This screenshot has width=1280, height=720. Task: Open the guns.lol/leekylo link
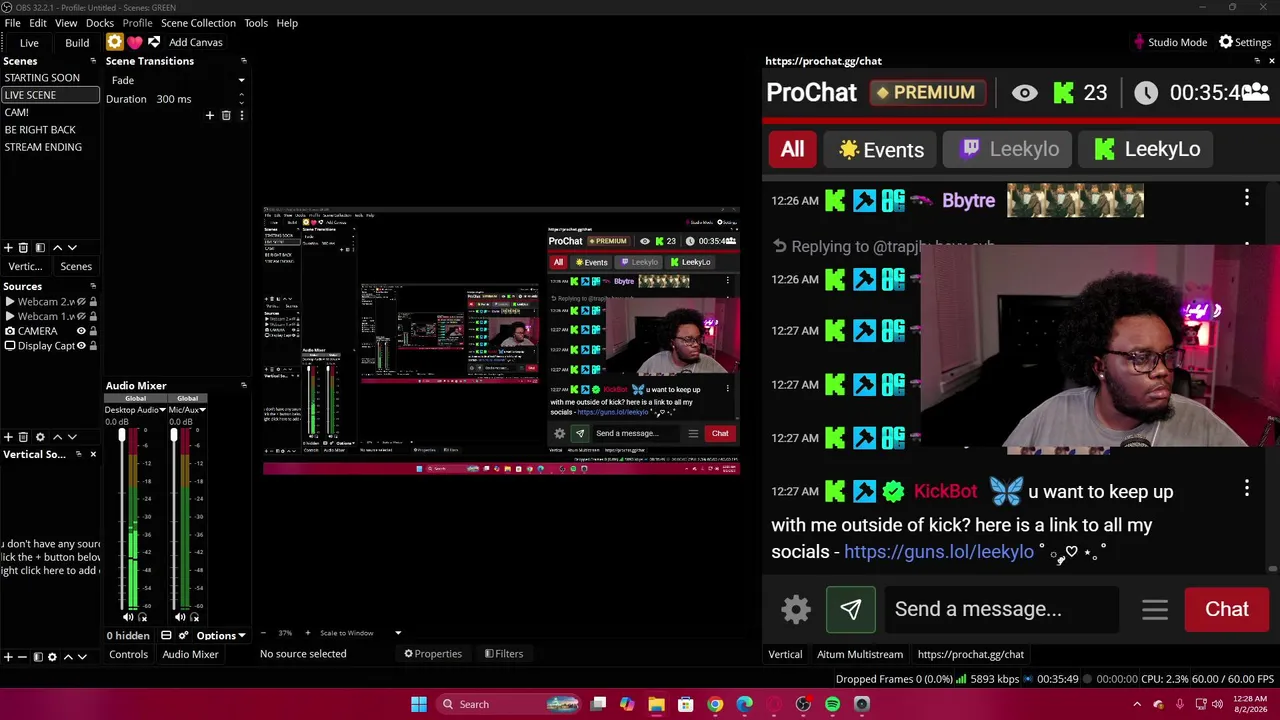point(939,552)
